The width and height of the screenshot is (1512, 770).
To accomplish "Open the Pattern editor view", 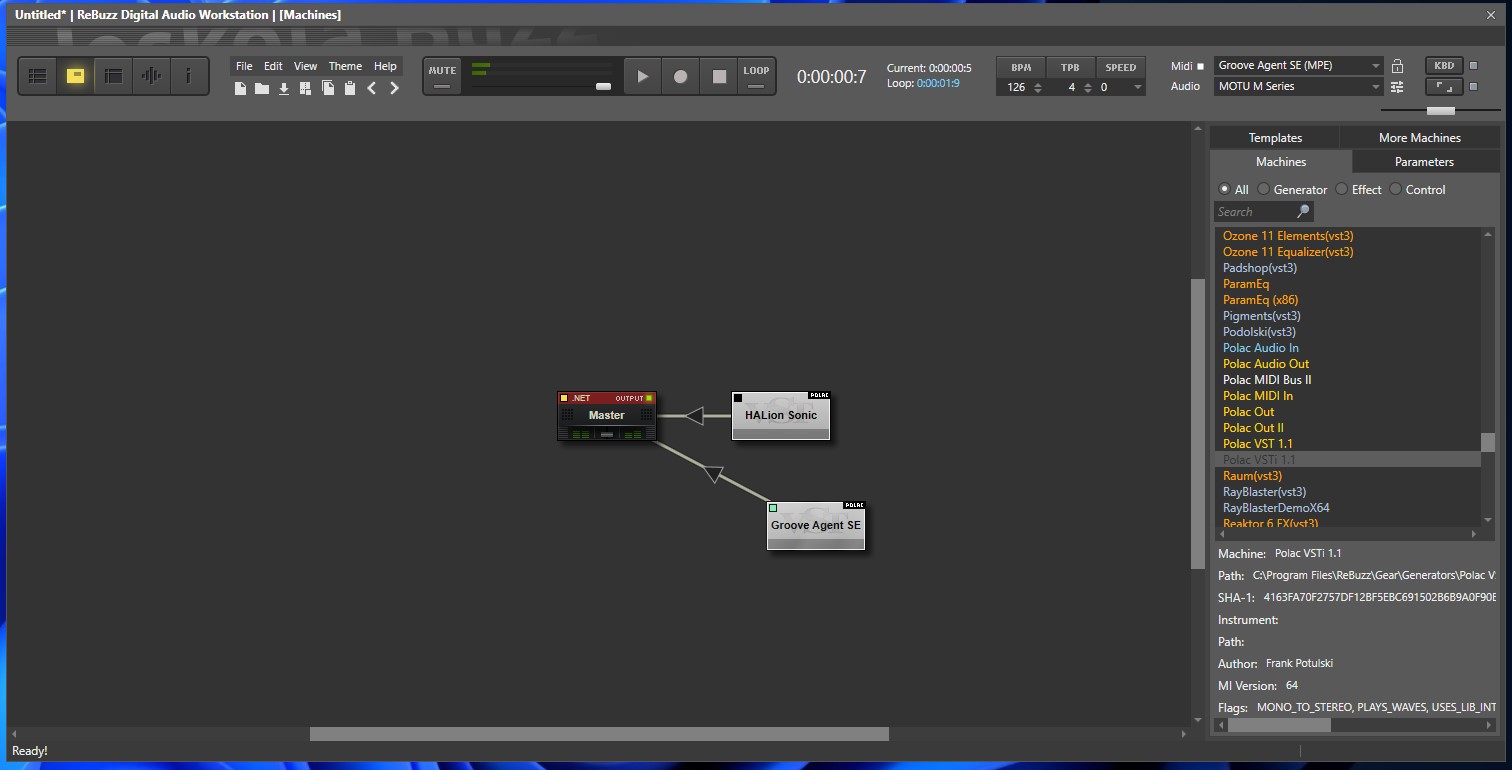I will [x=37, y=76].
